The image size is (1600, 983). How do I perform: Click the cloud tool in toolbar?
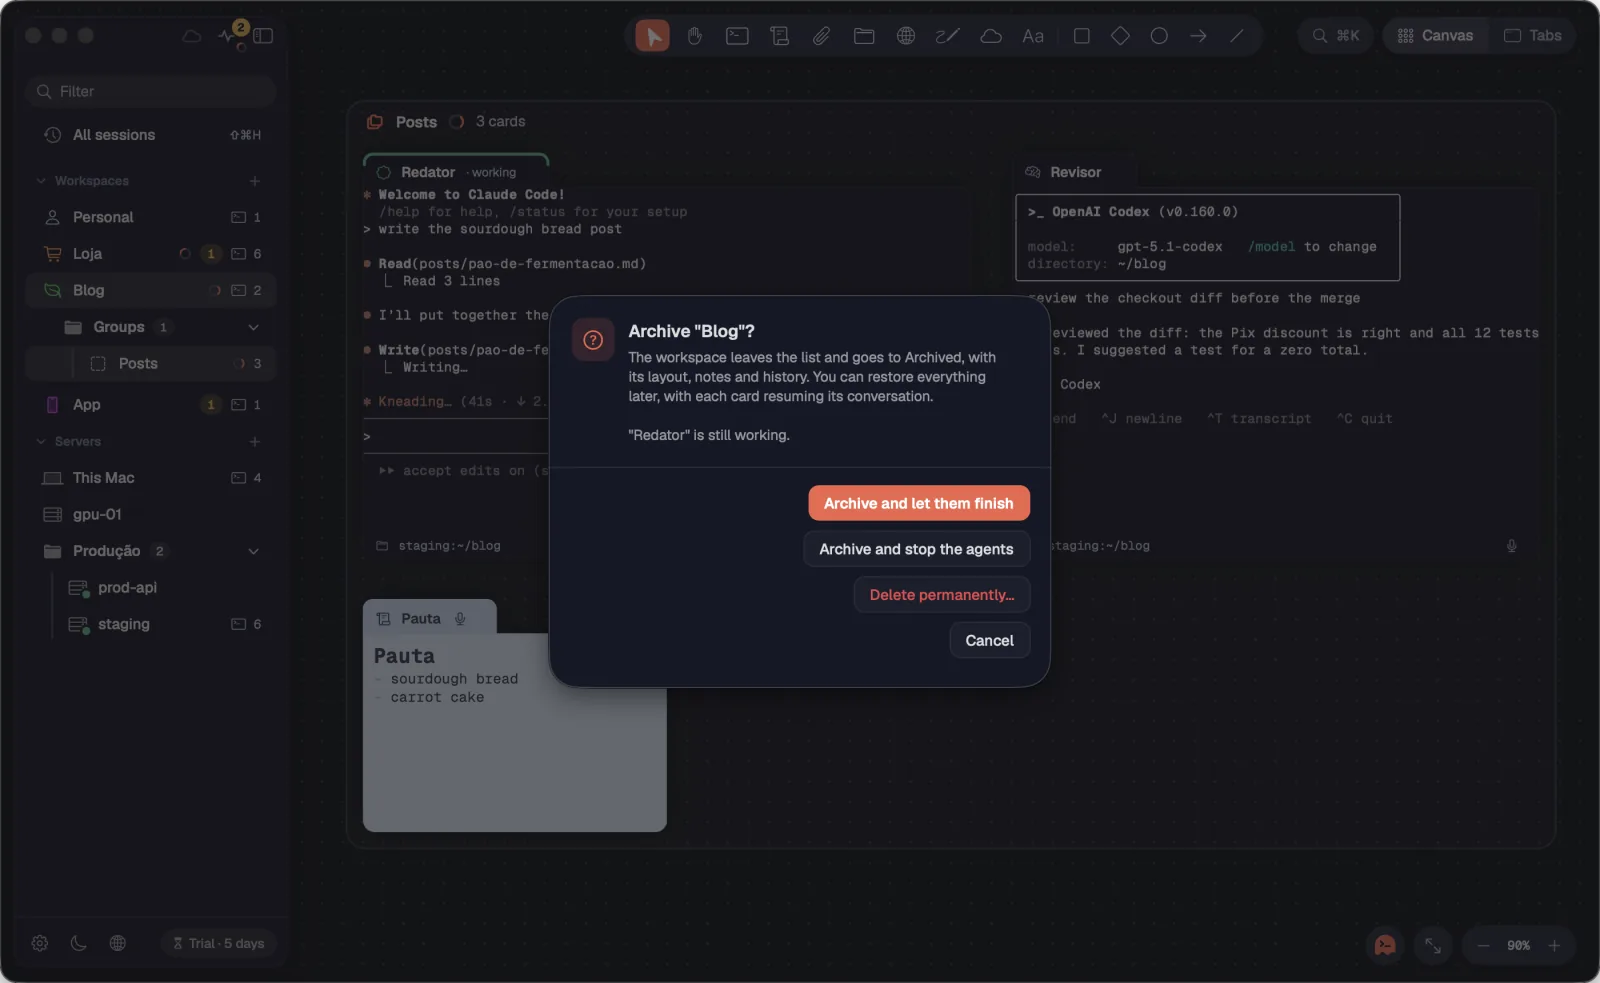991,36
